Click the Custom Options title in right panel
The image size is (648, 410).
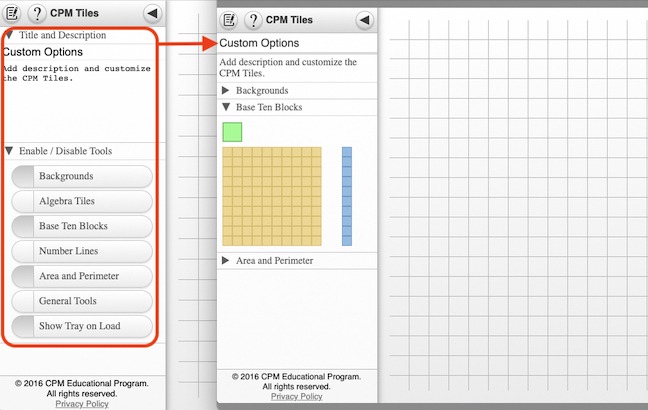tap(259, 43)
